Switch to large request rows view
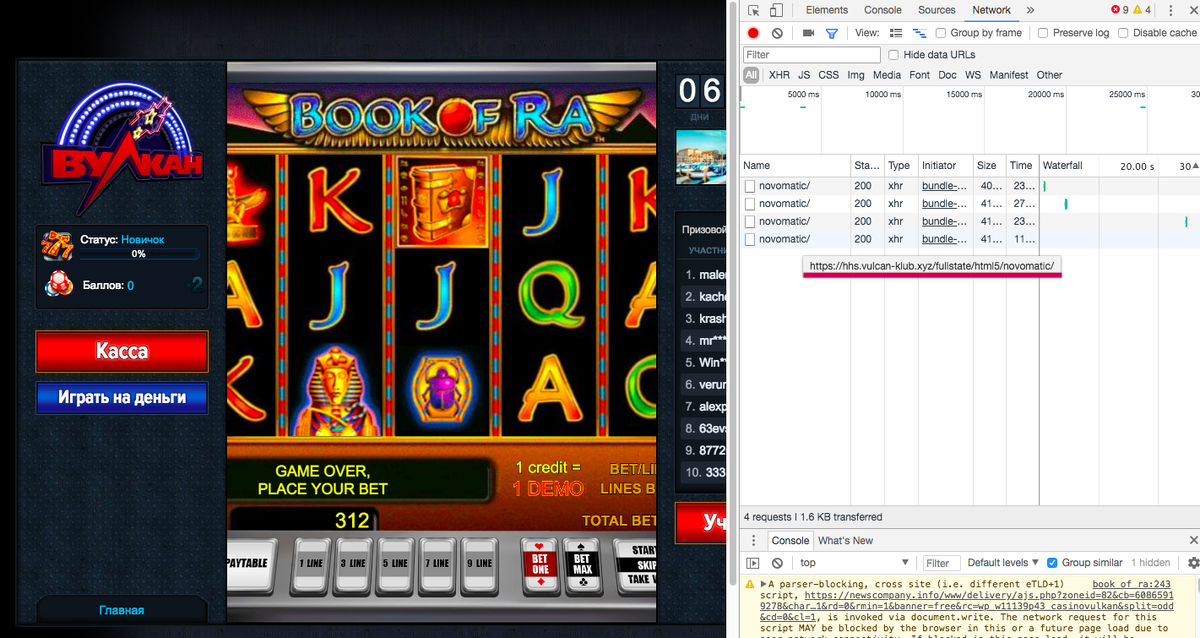 (896, 33)
